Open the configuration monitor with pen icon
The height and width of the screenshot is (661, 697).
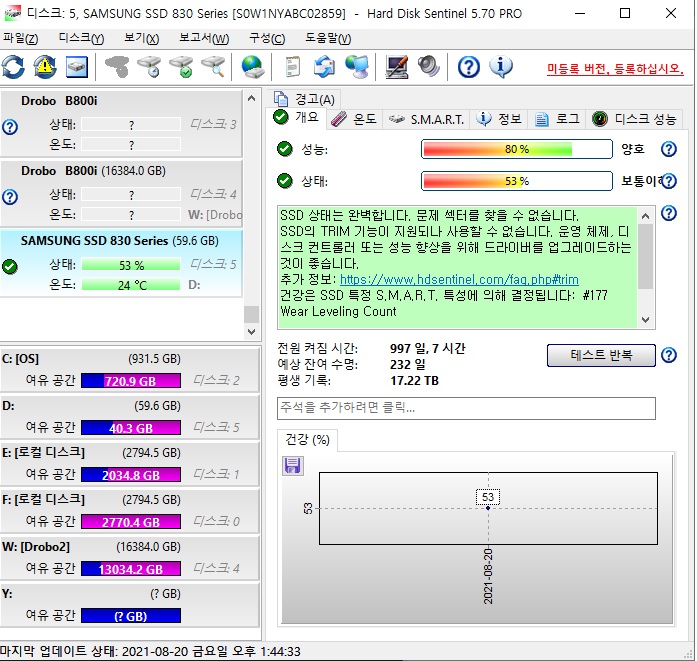tap(397, 67)
